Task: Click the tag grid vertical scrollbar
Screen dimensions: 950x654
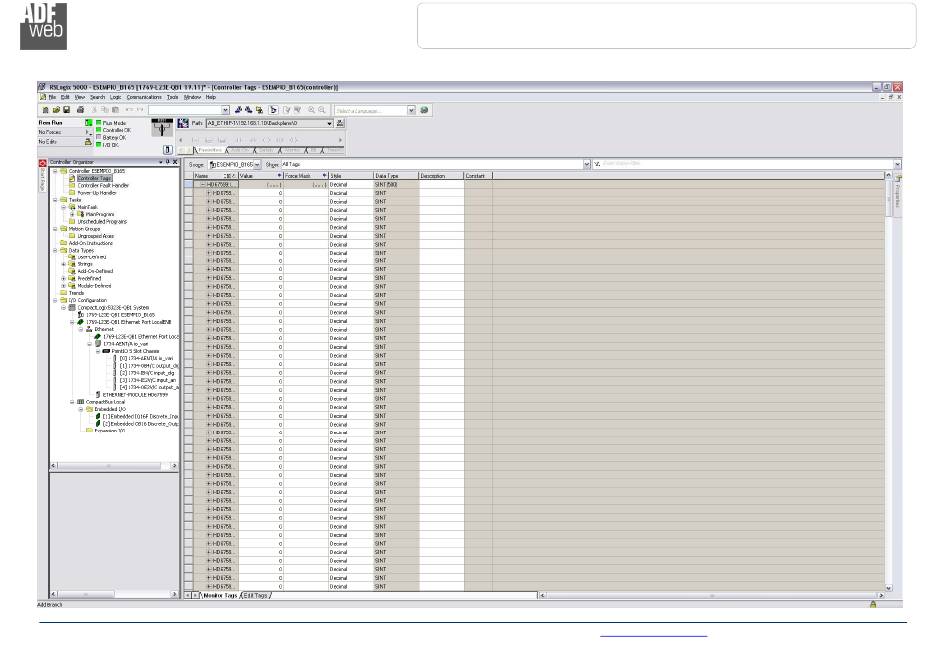Action: point(889,381)
